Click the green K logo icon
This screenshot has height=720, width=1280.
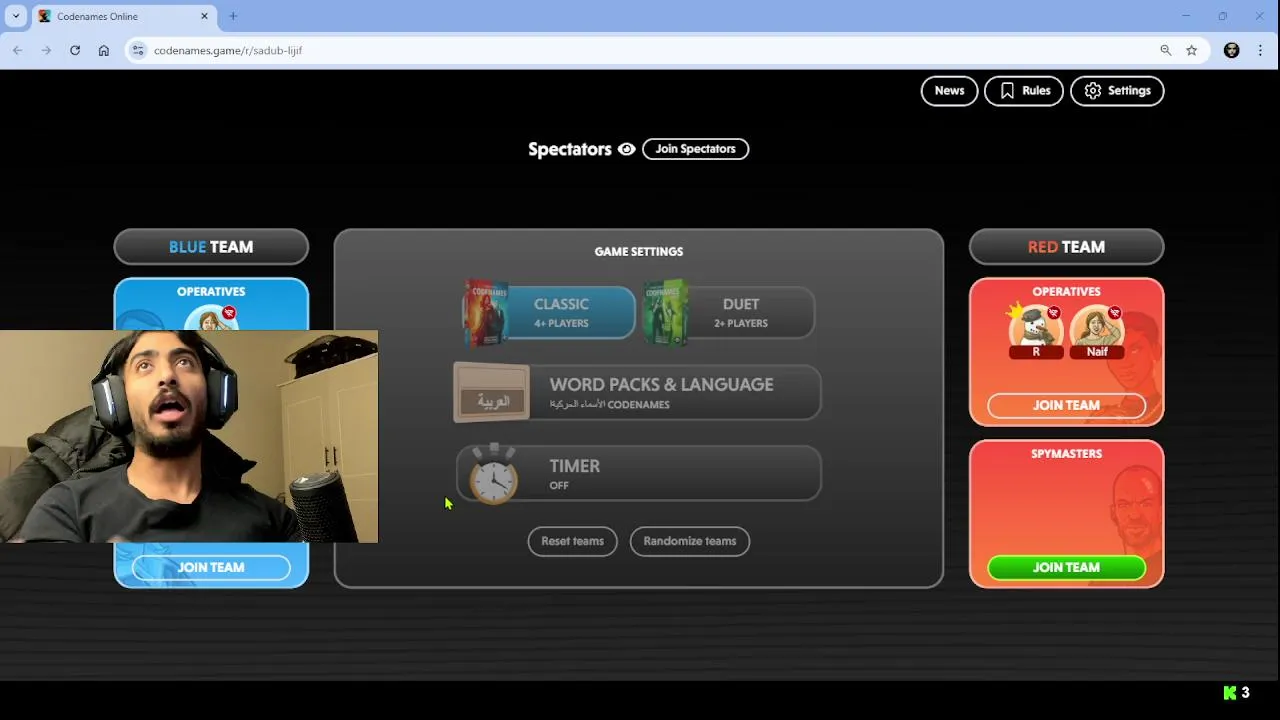point(1230,693)
